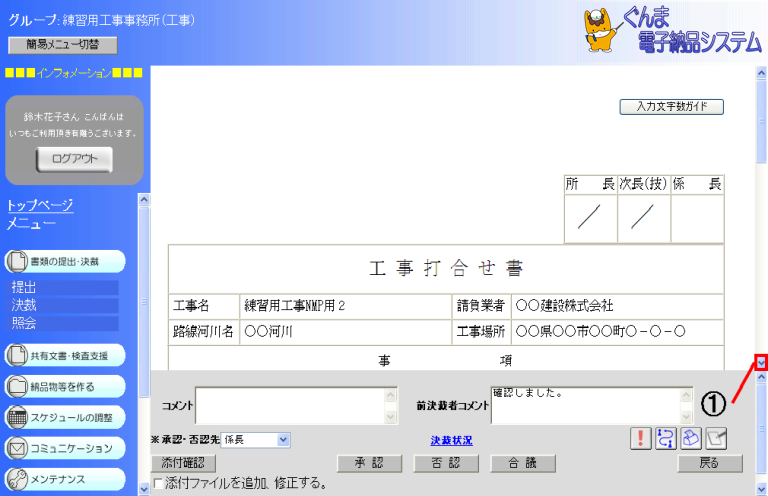Screen dimensions: 768x496
Task: Click sidebar menu scroll-up arrow
Action: click(144, 199)
